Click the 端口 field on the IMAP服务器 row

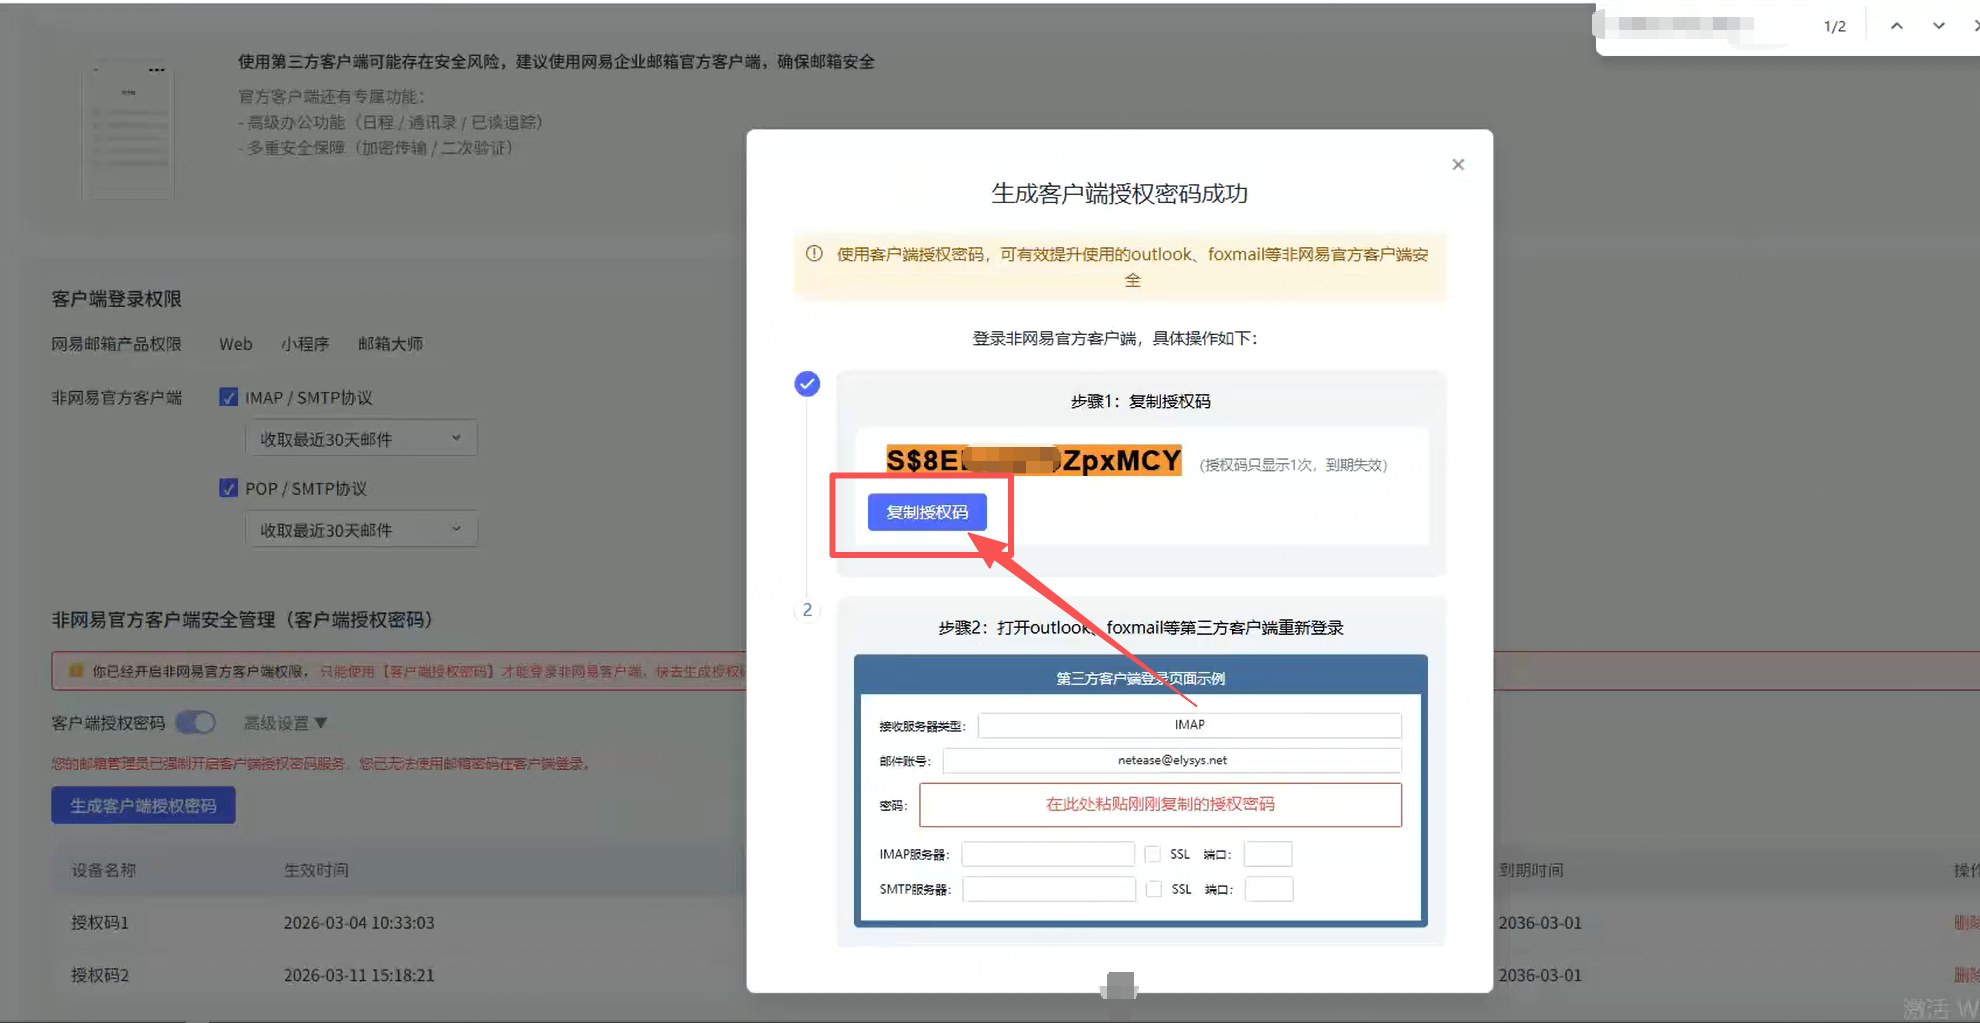click(1268, 854)
